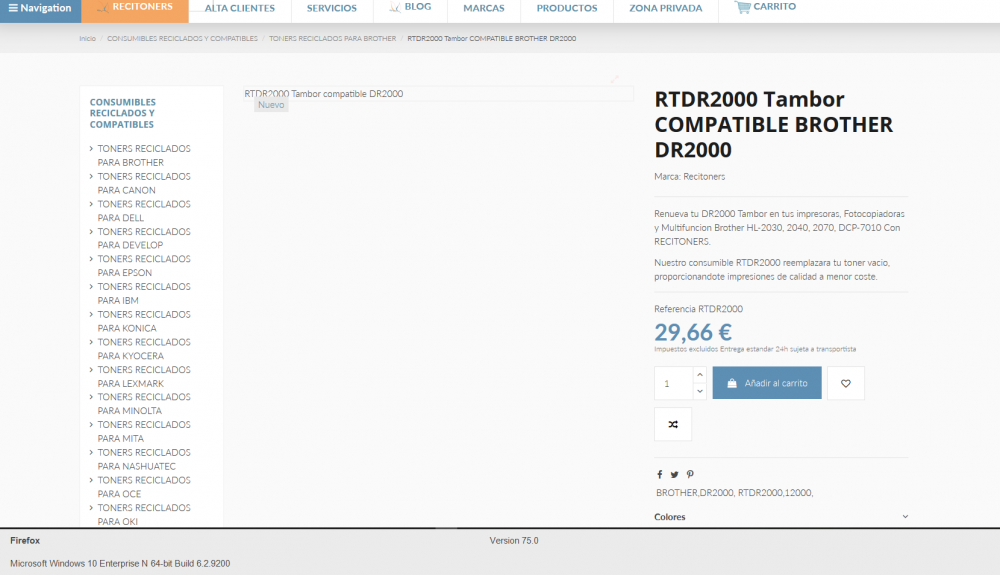Click the Marca: Recitoners brand text
The image size is (1000, 575).
689,177
